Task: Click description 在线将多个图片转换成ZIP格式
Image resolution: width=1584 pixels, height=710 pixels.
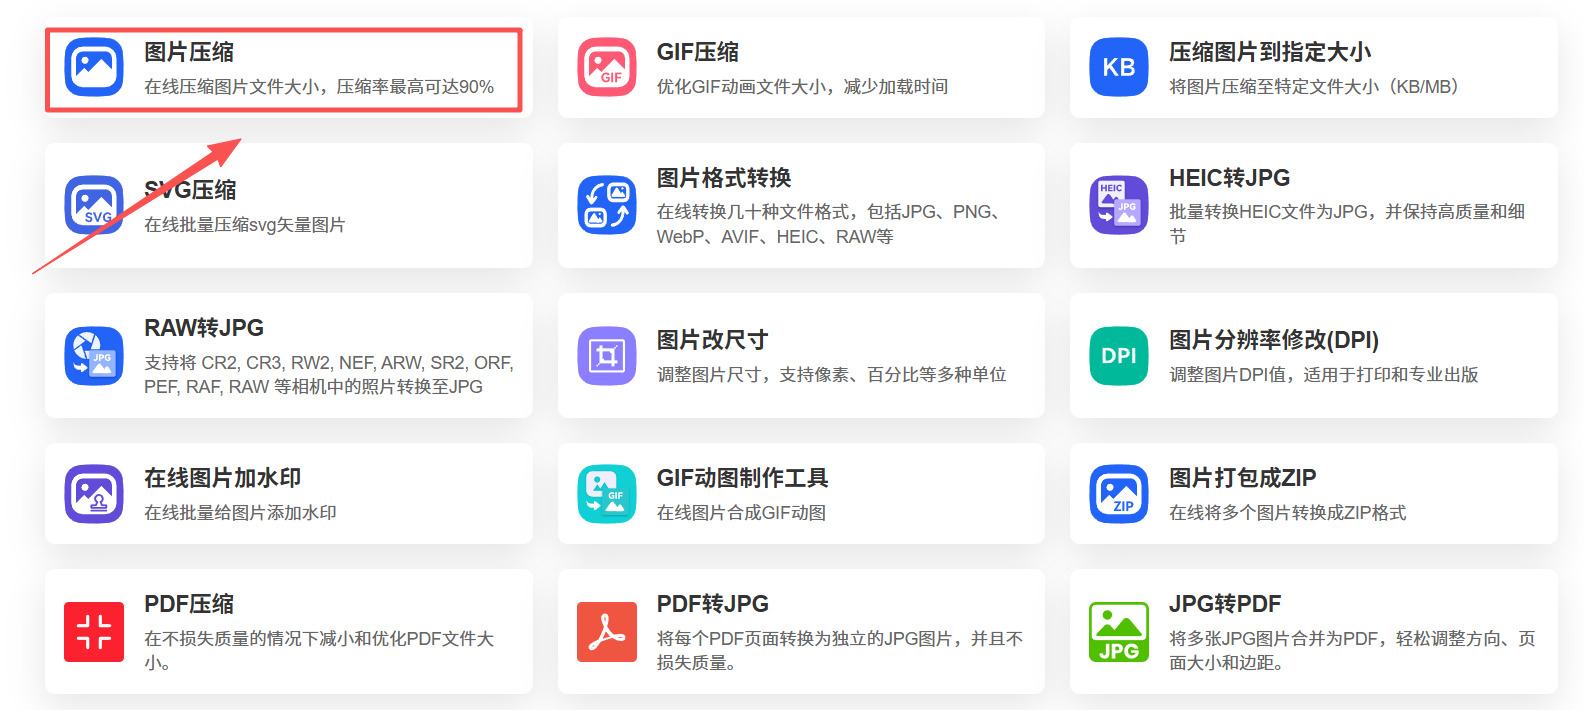Action: [1288, 513]
